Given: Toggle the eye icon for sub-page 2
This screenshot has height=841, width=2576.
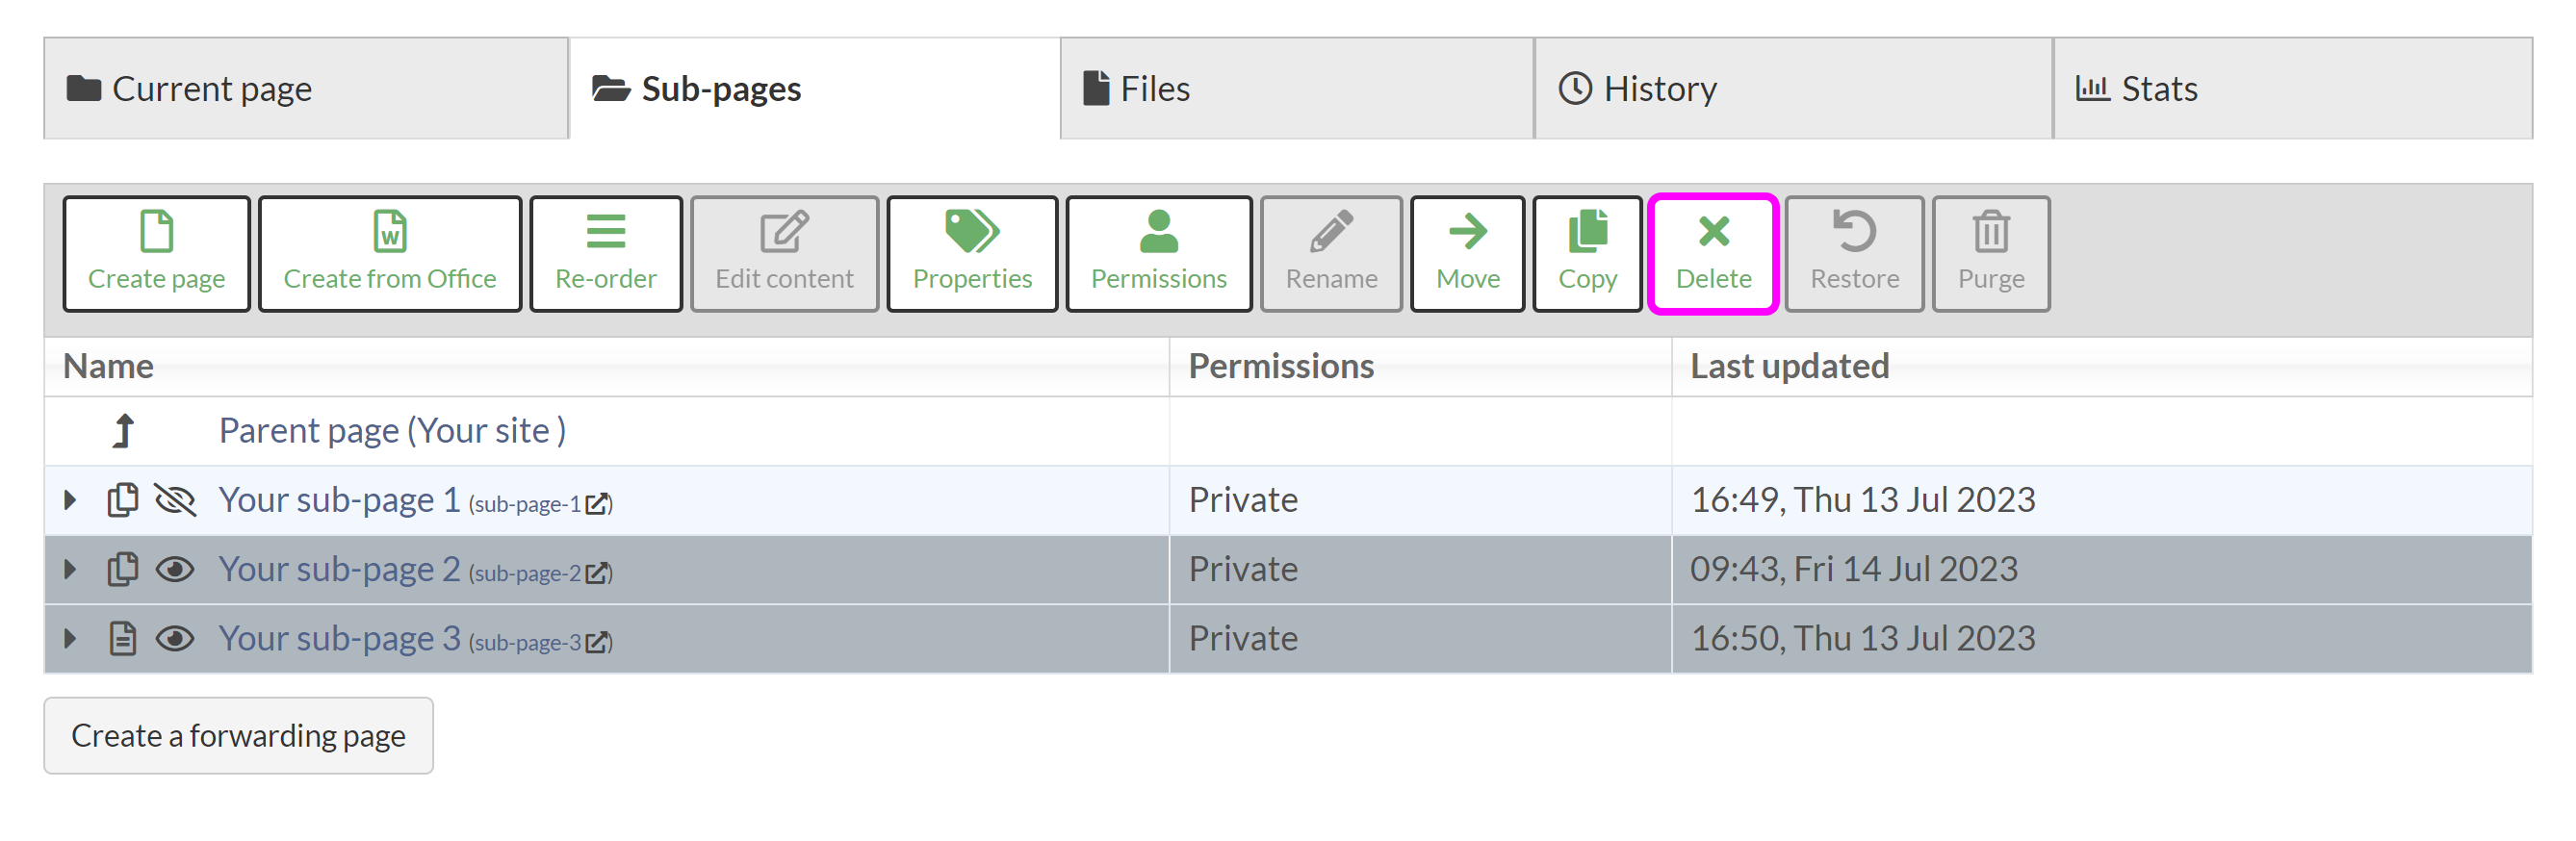Looking at the screenshot, I should click(175, 569).
